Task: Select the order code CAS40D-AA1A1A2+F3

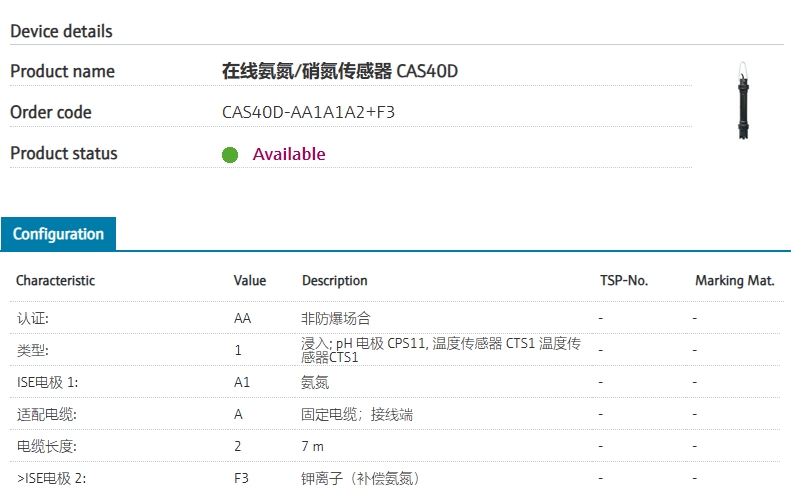Action: [x=308, y=112]
